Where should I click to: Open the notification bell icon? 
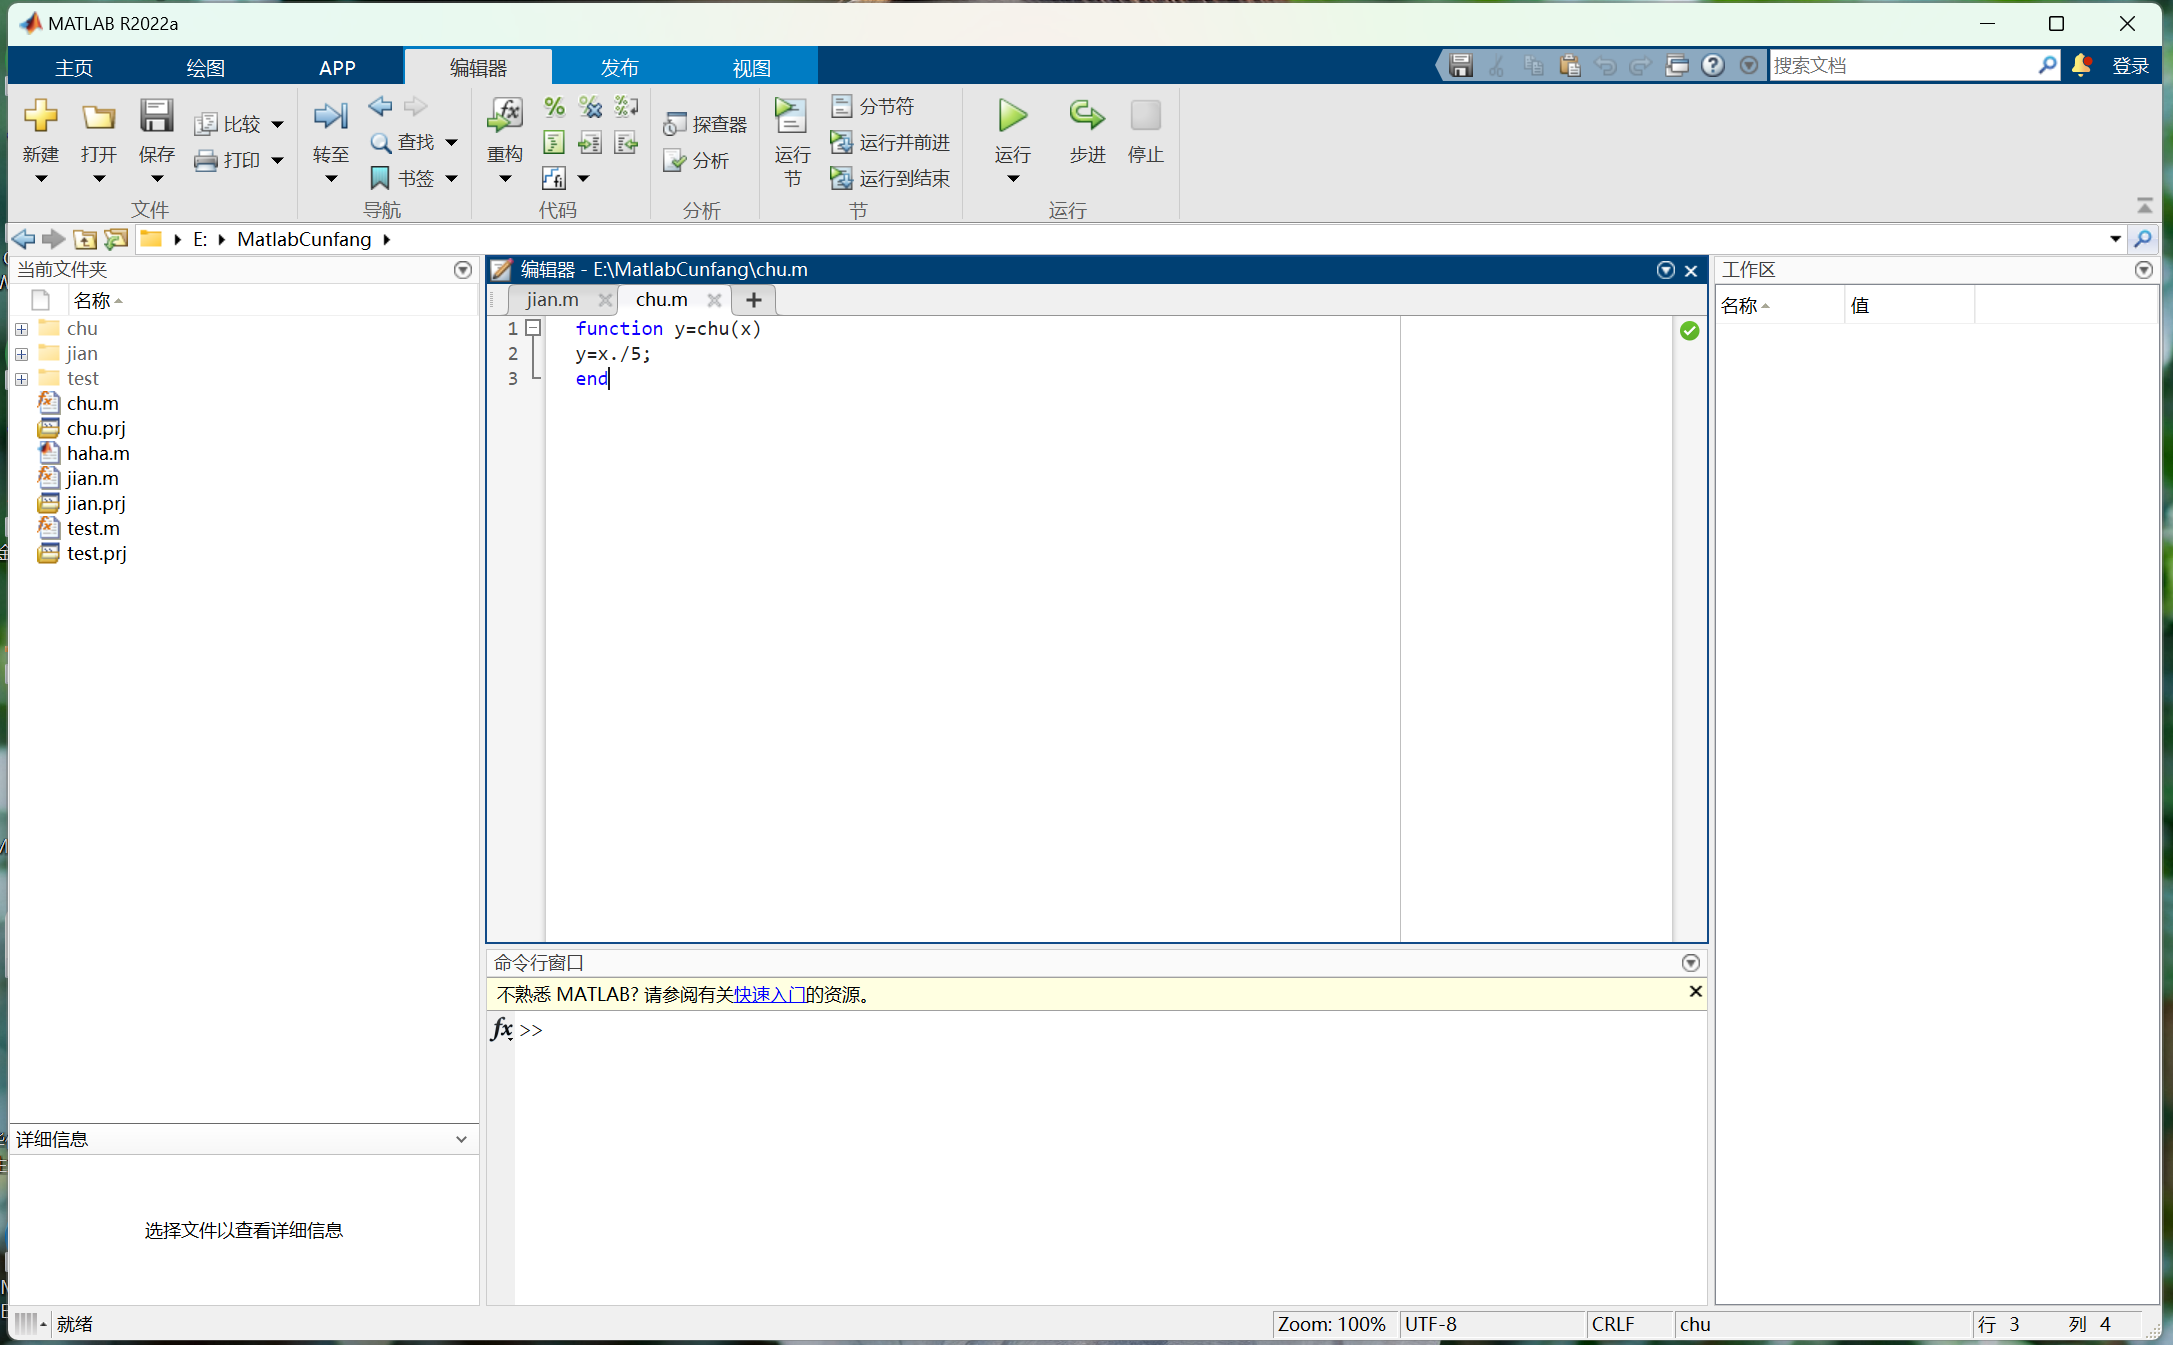tap(2081, 64)
